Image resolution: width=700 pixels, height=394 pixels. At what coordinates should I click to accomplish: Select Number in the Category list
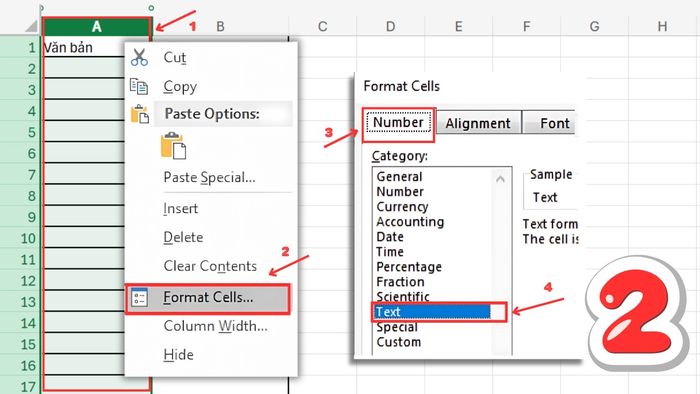pyautogui.click(x=400, y=192)
